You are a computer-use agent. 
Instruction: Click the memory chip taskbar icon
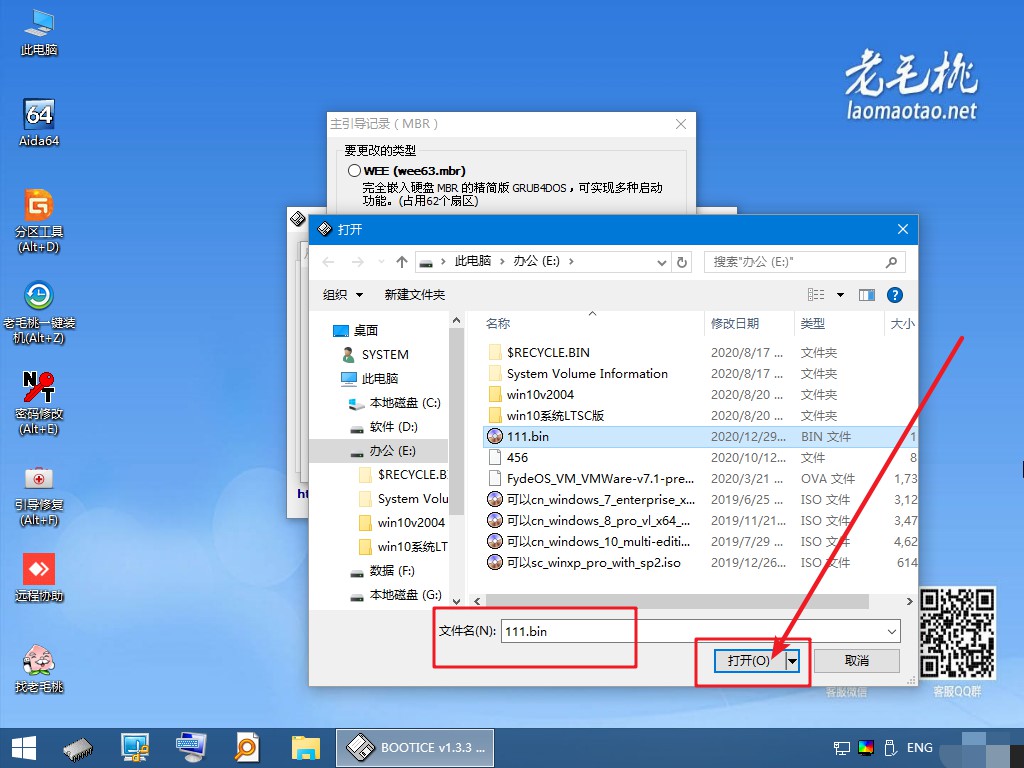coord(78,748)
